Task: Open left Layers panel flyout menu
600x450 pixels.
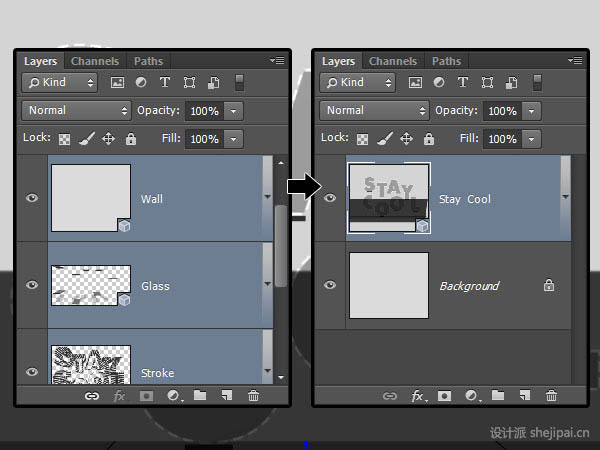Action: pos(277,60)
